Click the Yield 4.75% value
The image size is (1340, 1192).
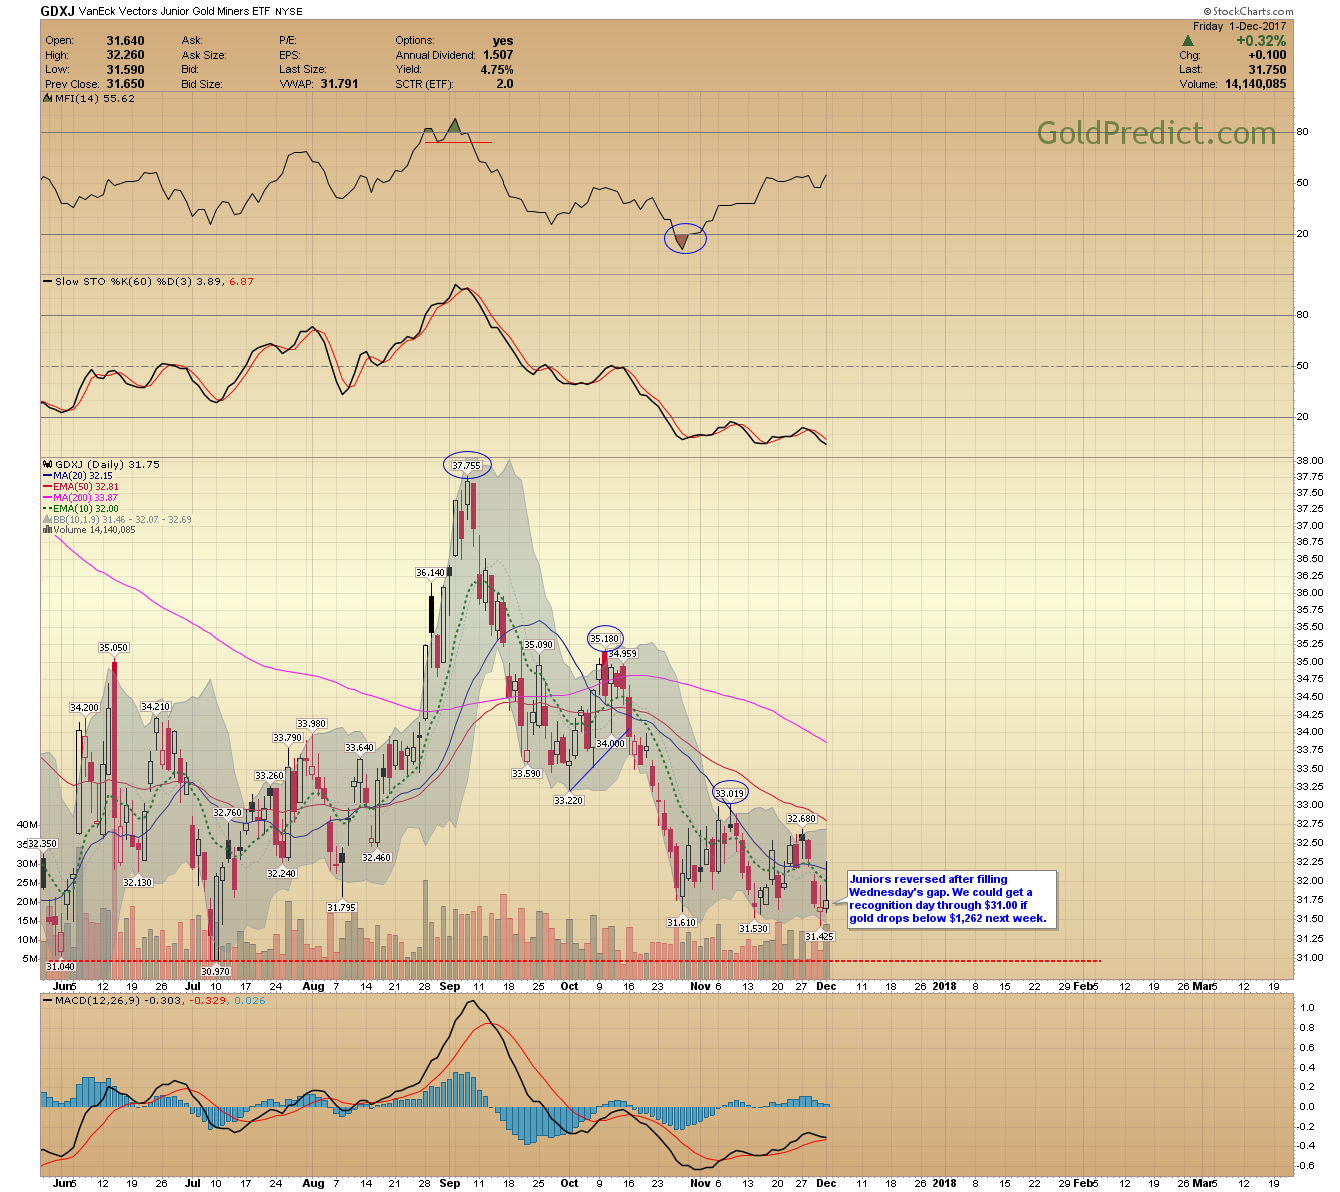(497, 70)
